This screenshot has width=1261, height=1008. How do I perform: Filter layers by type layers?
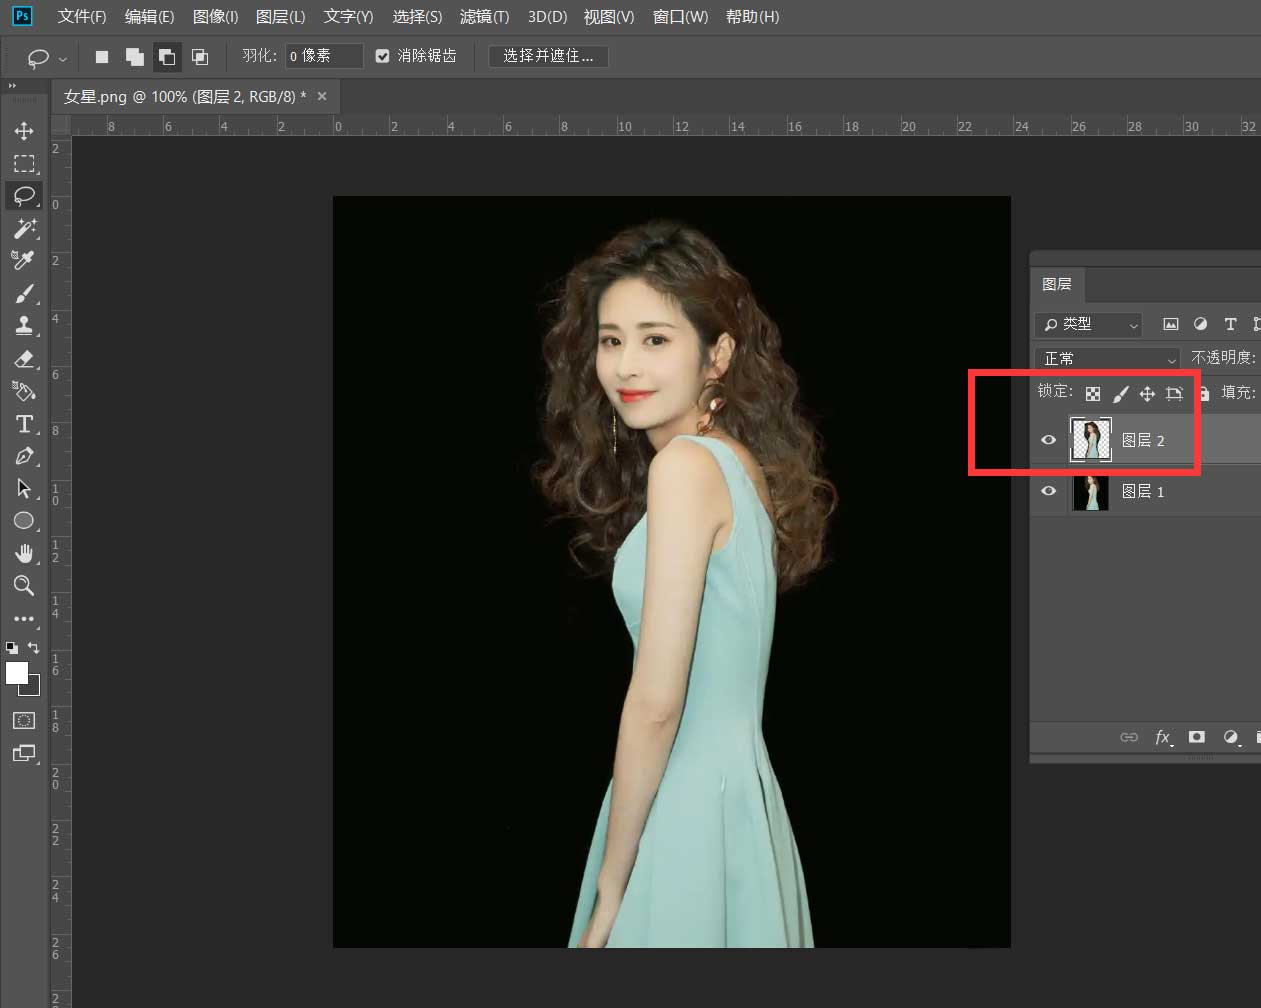point(1230,324)
